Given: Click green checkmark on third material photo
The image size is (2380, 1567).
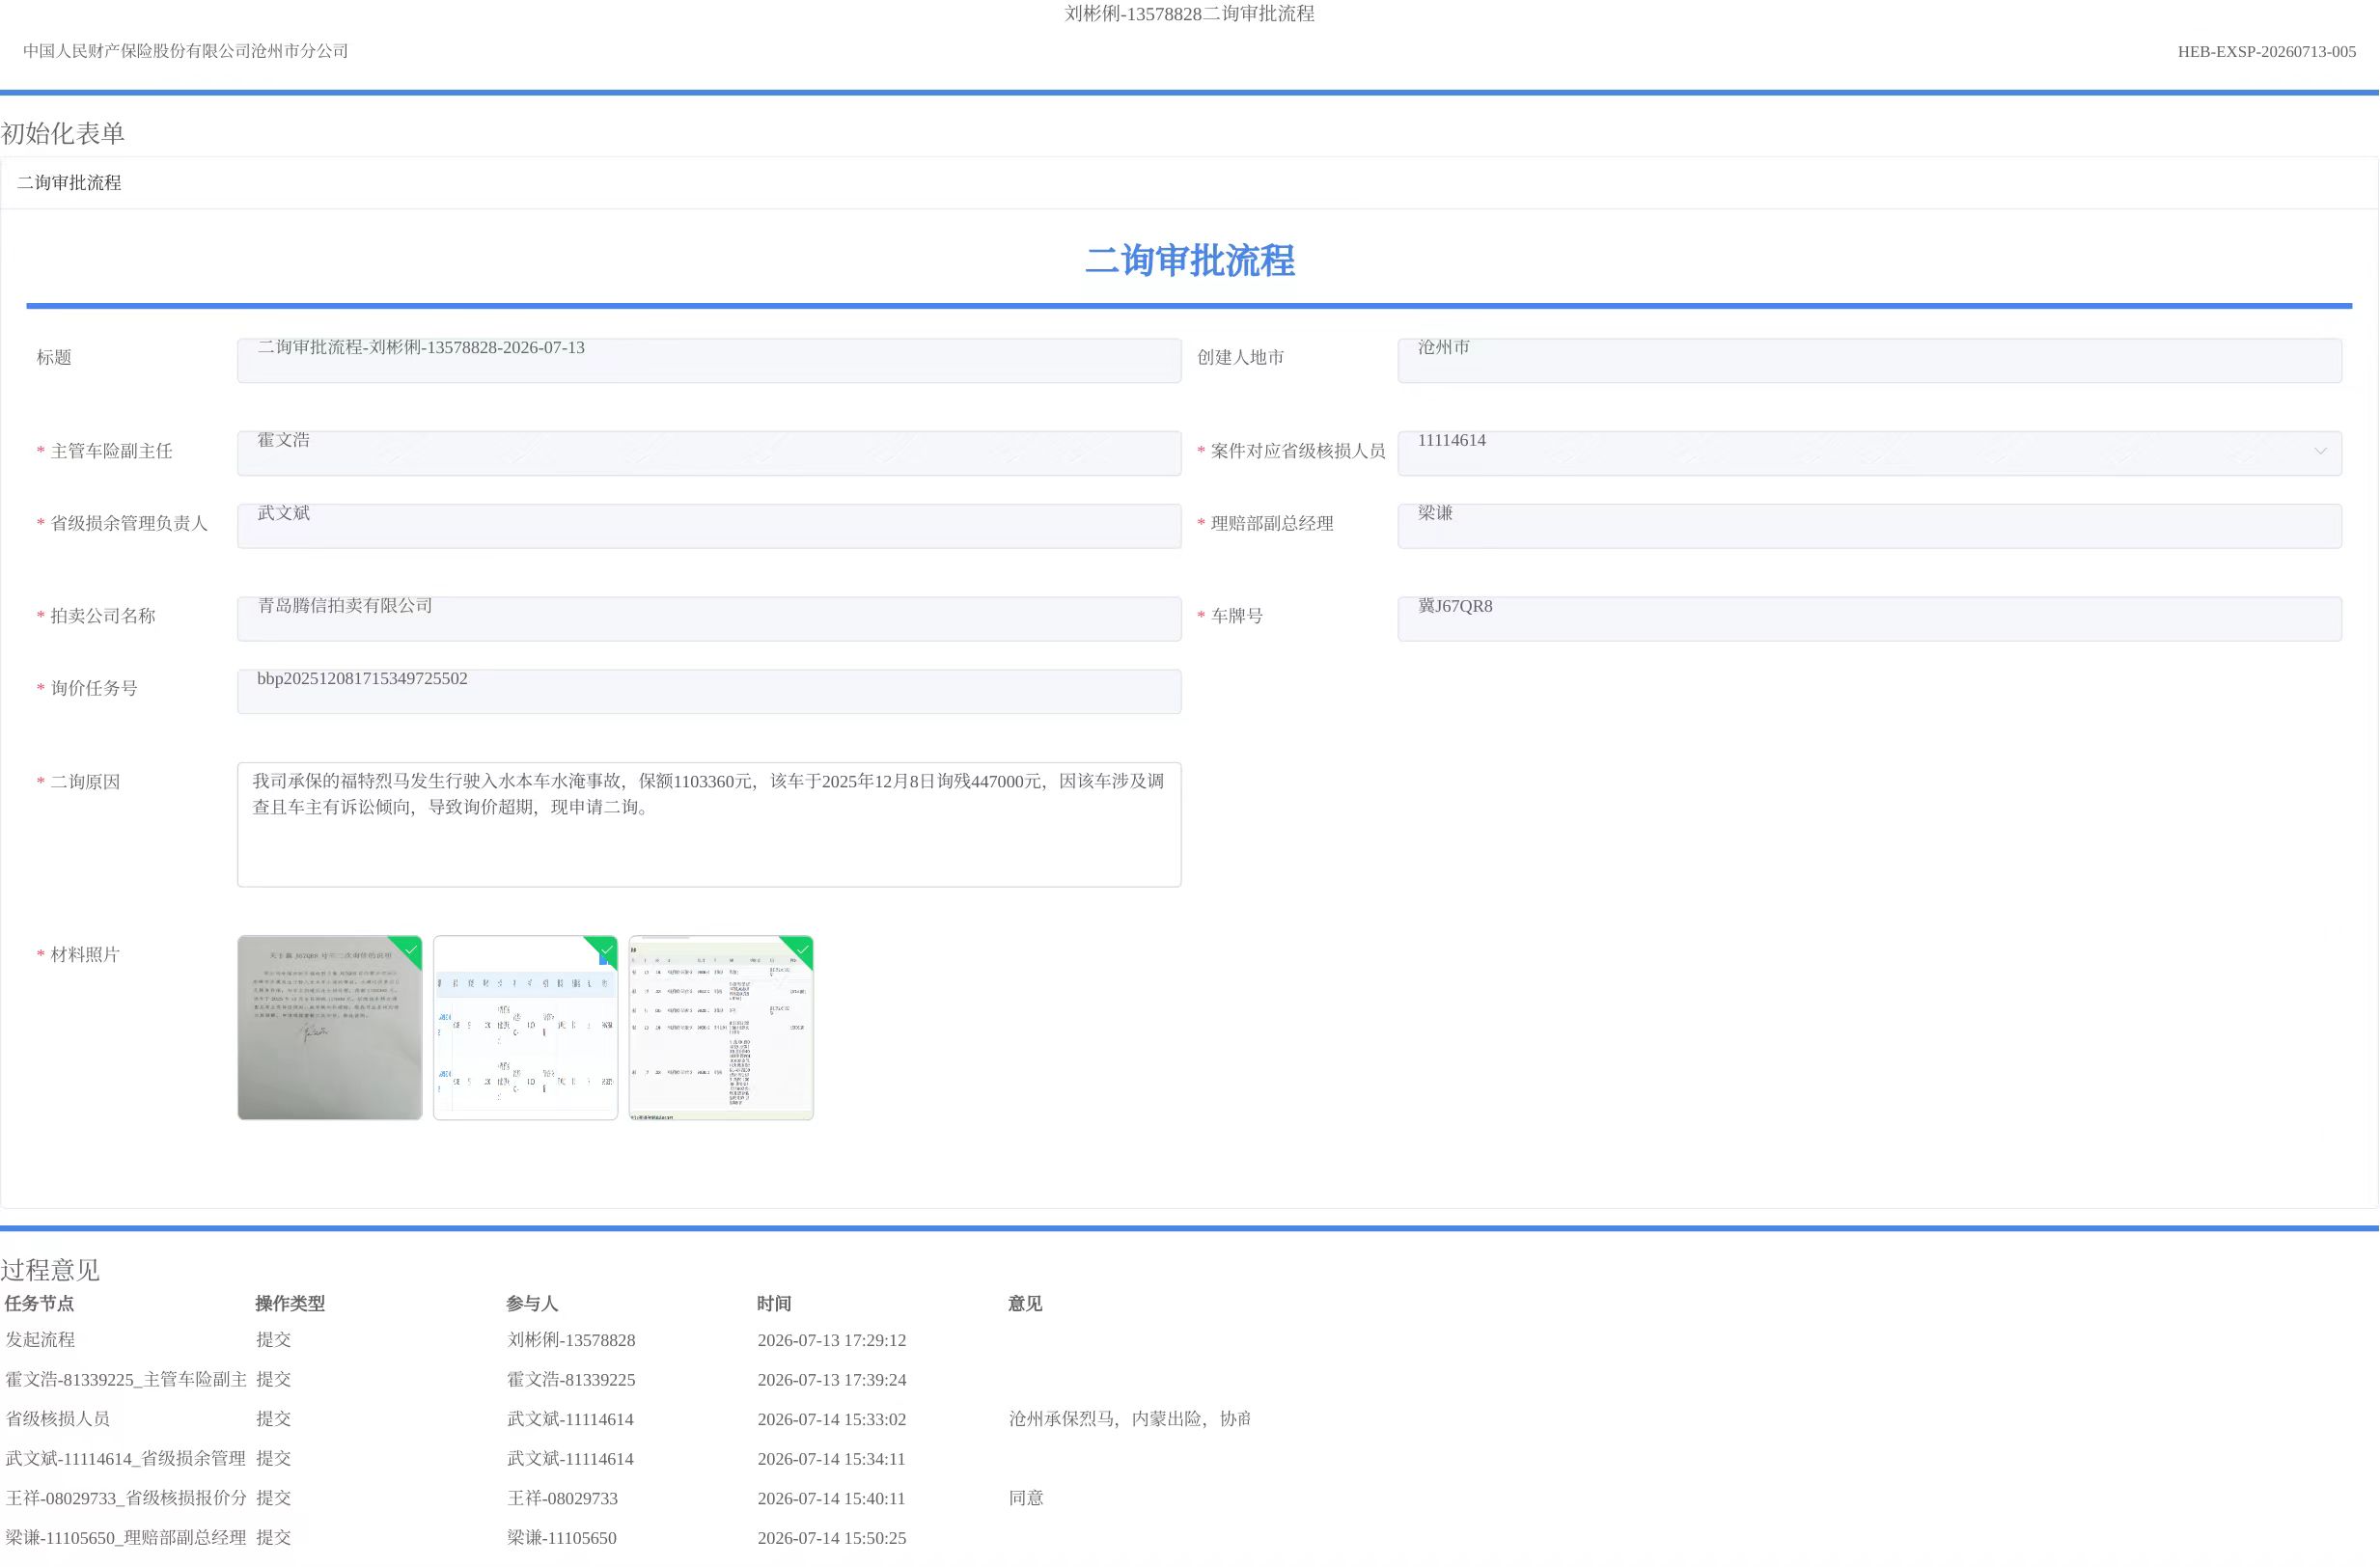Looking at the screenshot, I should [802, 949].
